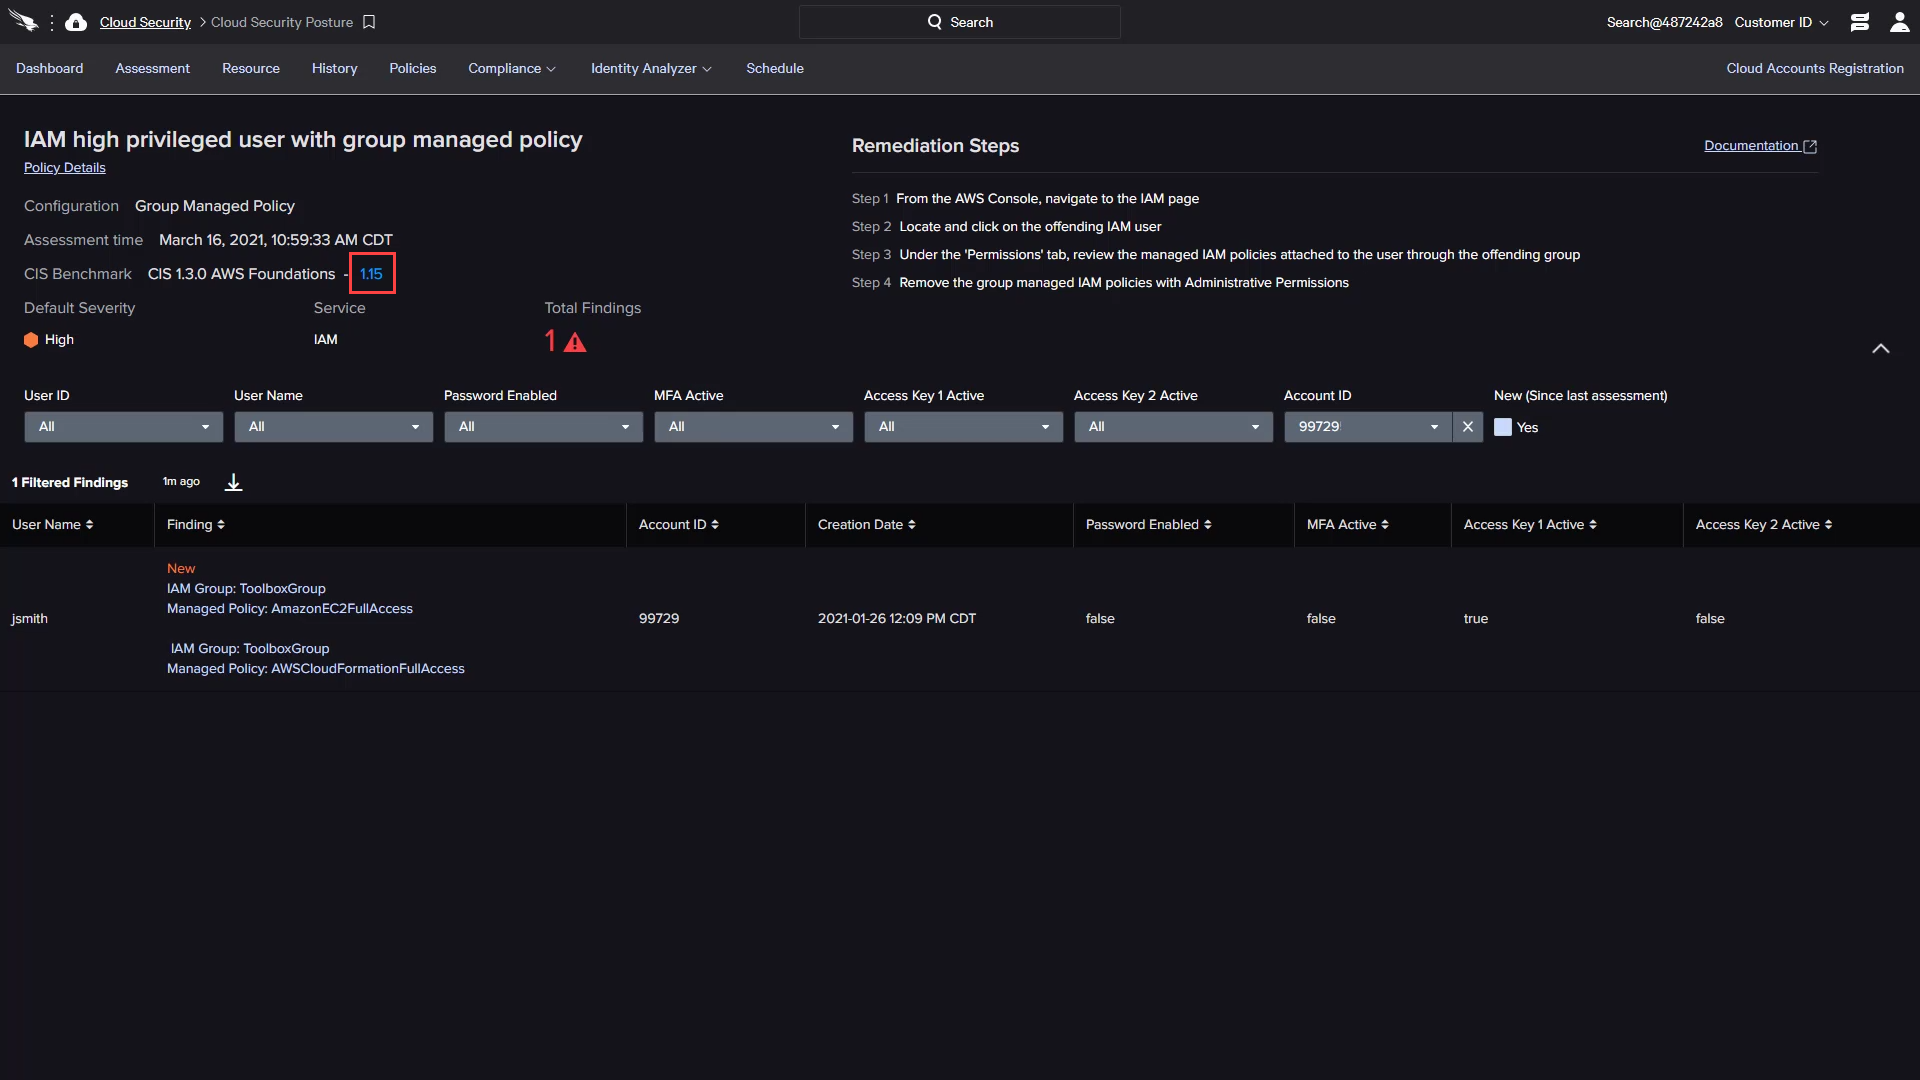The height and width of the screenshot is (1080, 1920).
Task: Click the Cloud Security cloud icon
Action: (x=76, y=22)
